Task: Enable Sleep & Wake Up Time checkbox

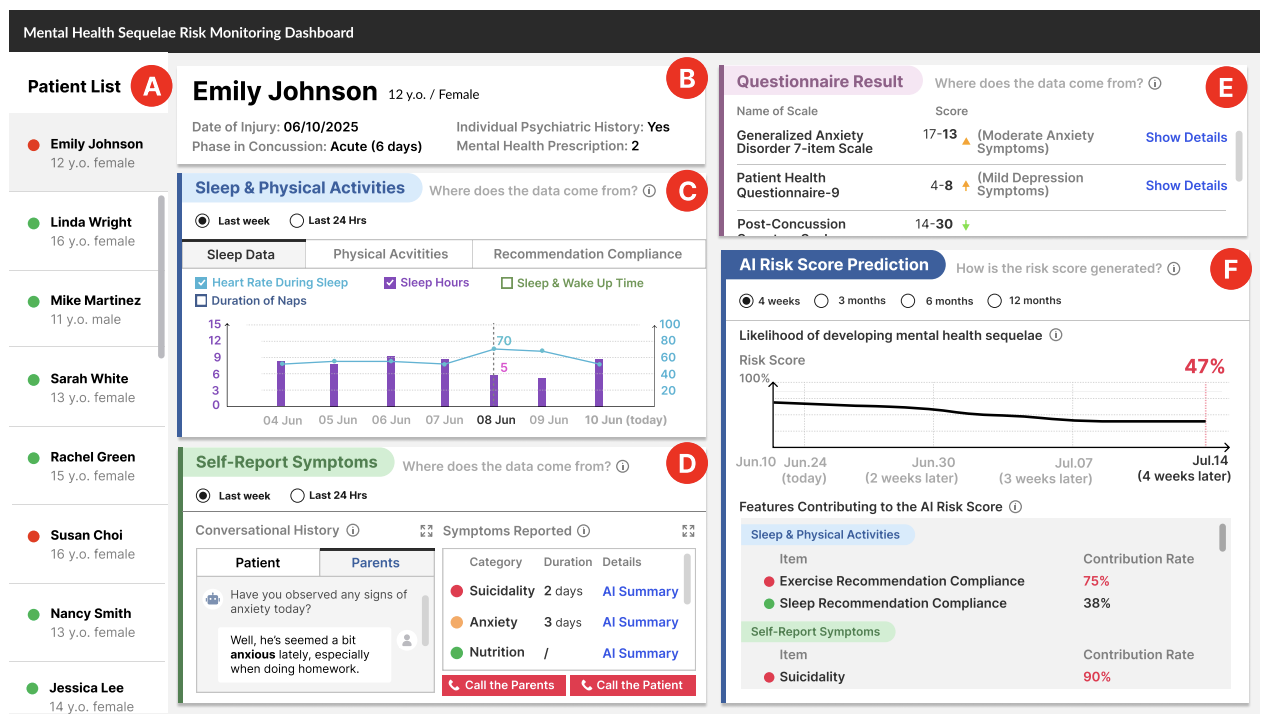Action: 507,283
